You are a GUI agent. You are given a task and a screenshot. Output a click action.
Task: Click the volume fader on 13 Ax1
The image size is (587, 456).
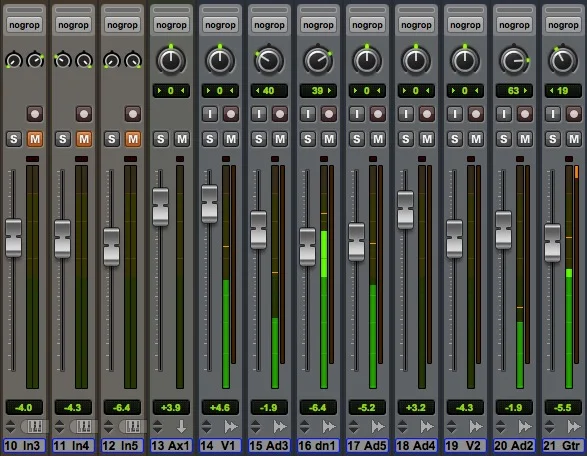click(x=161, y=207)
